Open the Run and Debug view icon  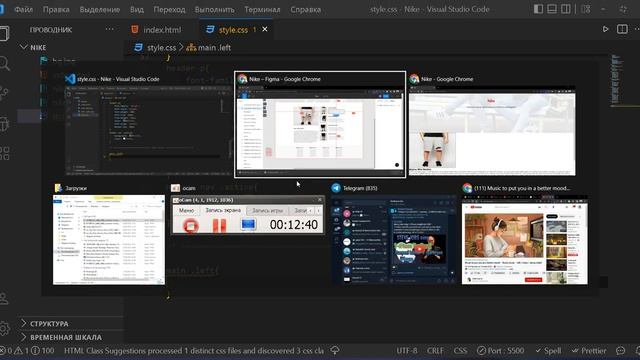pos(4,123)
